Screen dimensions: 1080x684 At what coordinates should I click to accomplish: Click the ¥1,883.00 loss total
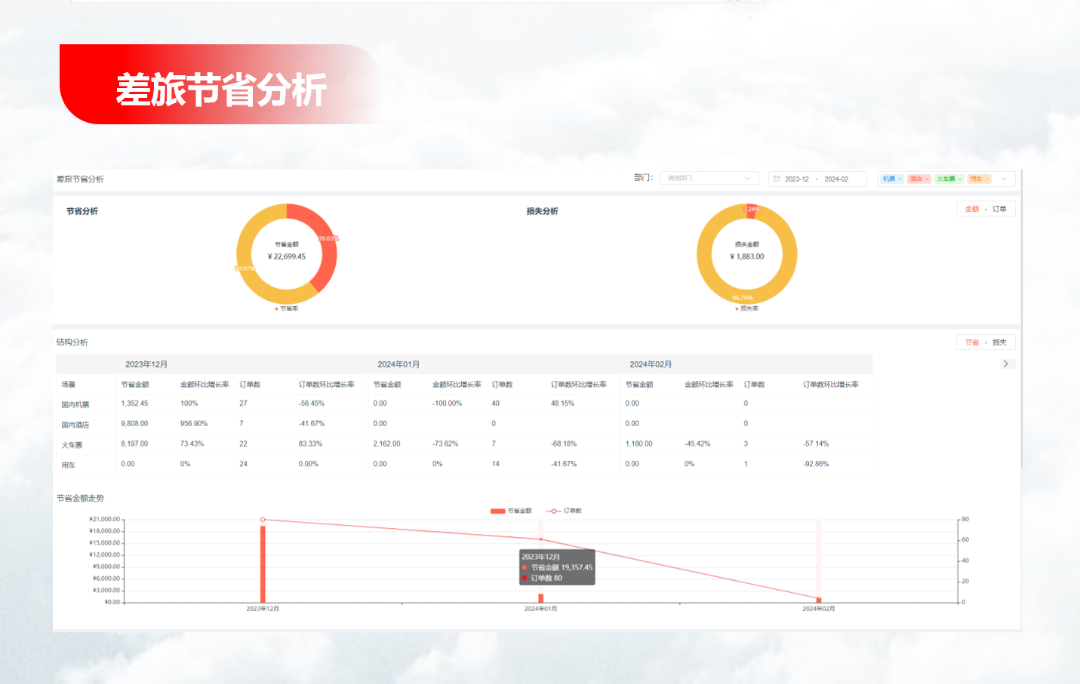point(747,256)
